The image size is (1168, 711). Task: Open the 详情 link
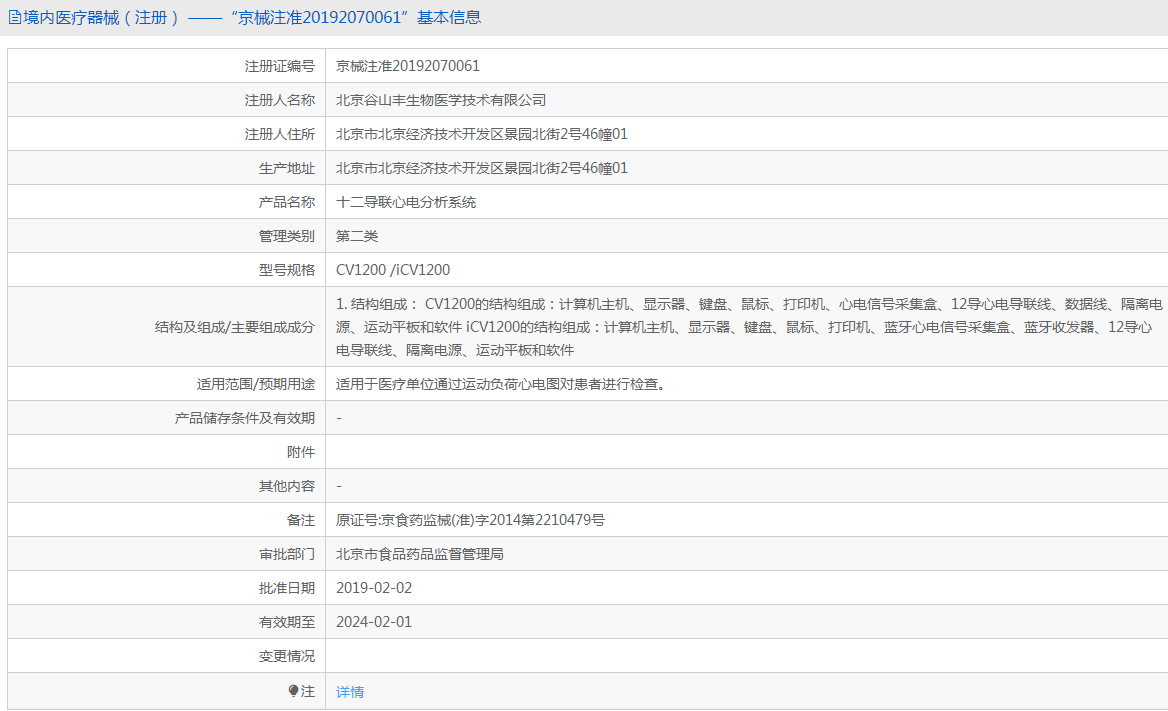click(350, 692)
